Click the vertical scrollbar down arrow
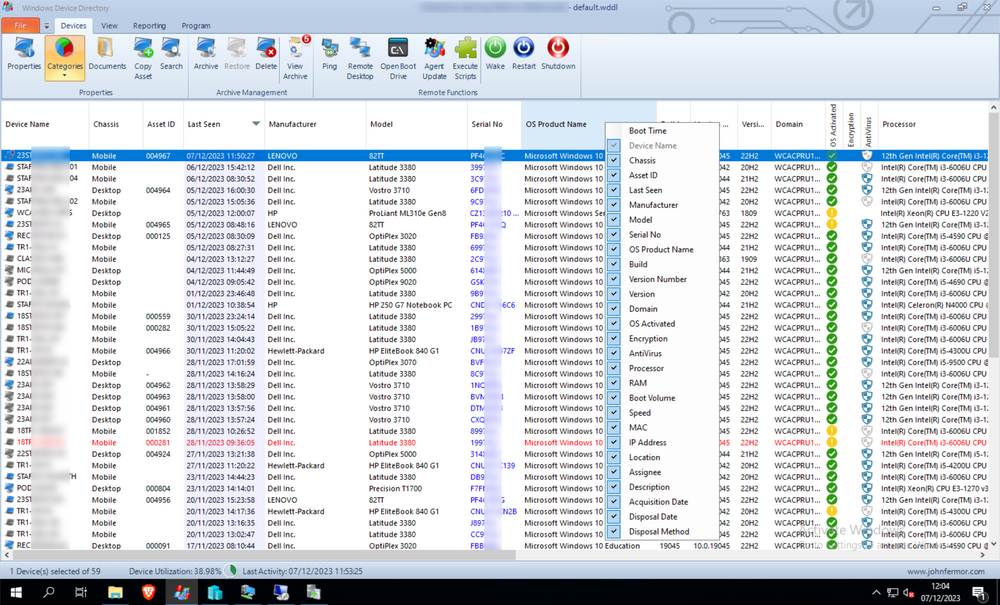This screenshot has height=605, width=1000. (994, 544)
